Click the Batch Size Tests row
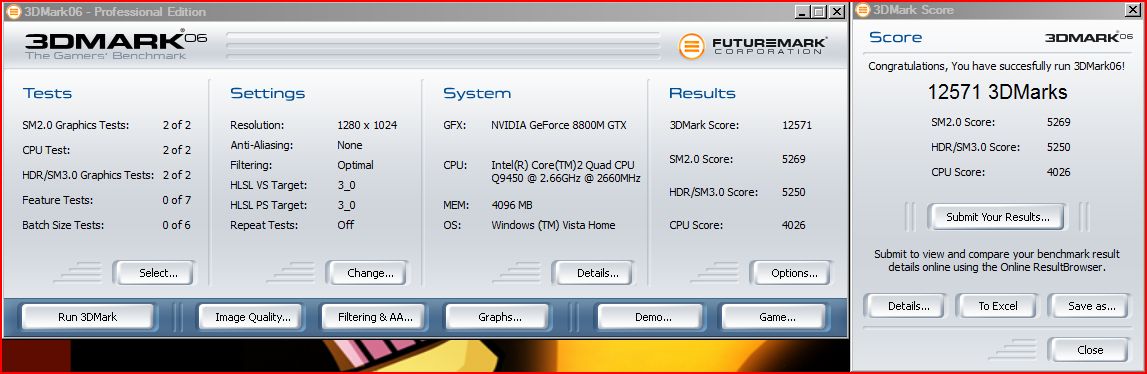Image resolution: width=1147 pixels, height=374 pixels. 107,225
